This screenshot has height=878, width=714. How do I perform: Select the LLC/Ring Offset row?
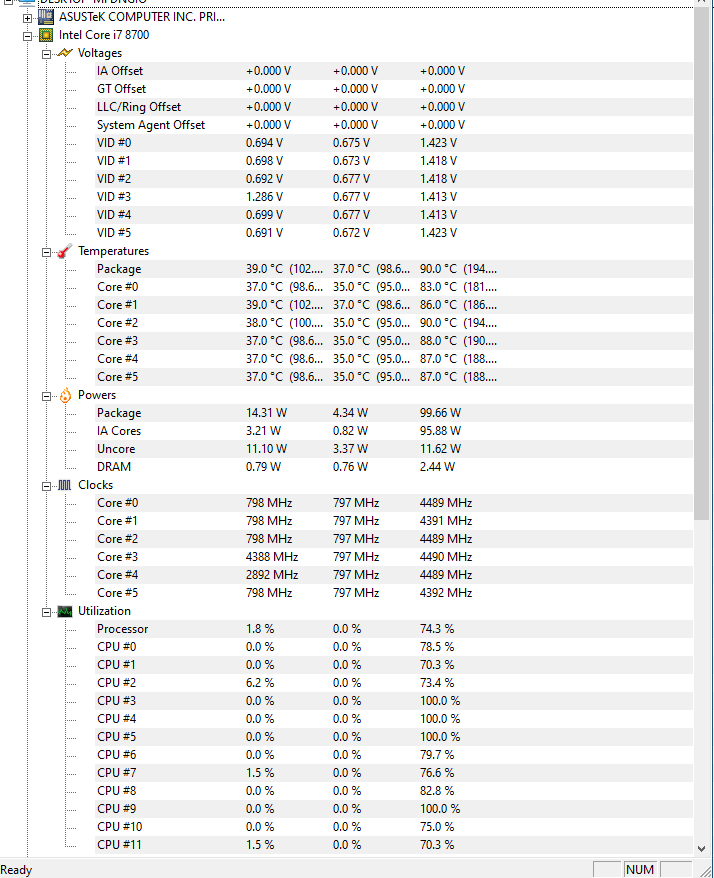tap(394, 107)
